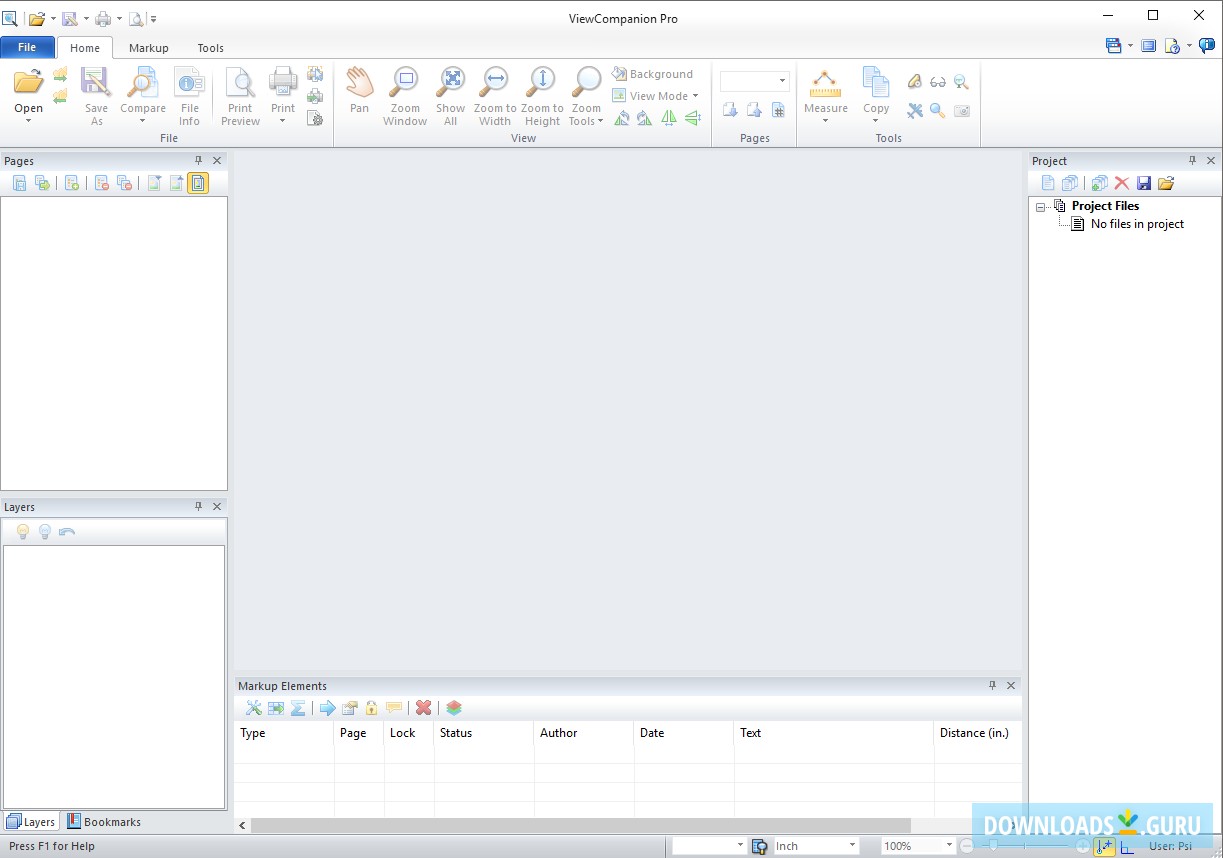Click the glasses icon in Tools group
This screenshot has width=1223, height=858.
[x=938, y=82]
